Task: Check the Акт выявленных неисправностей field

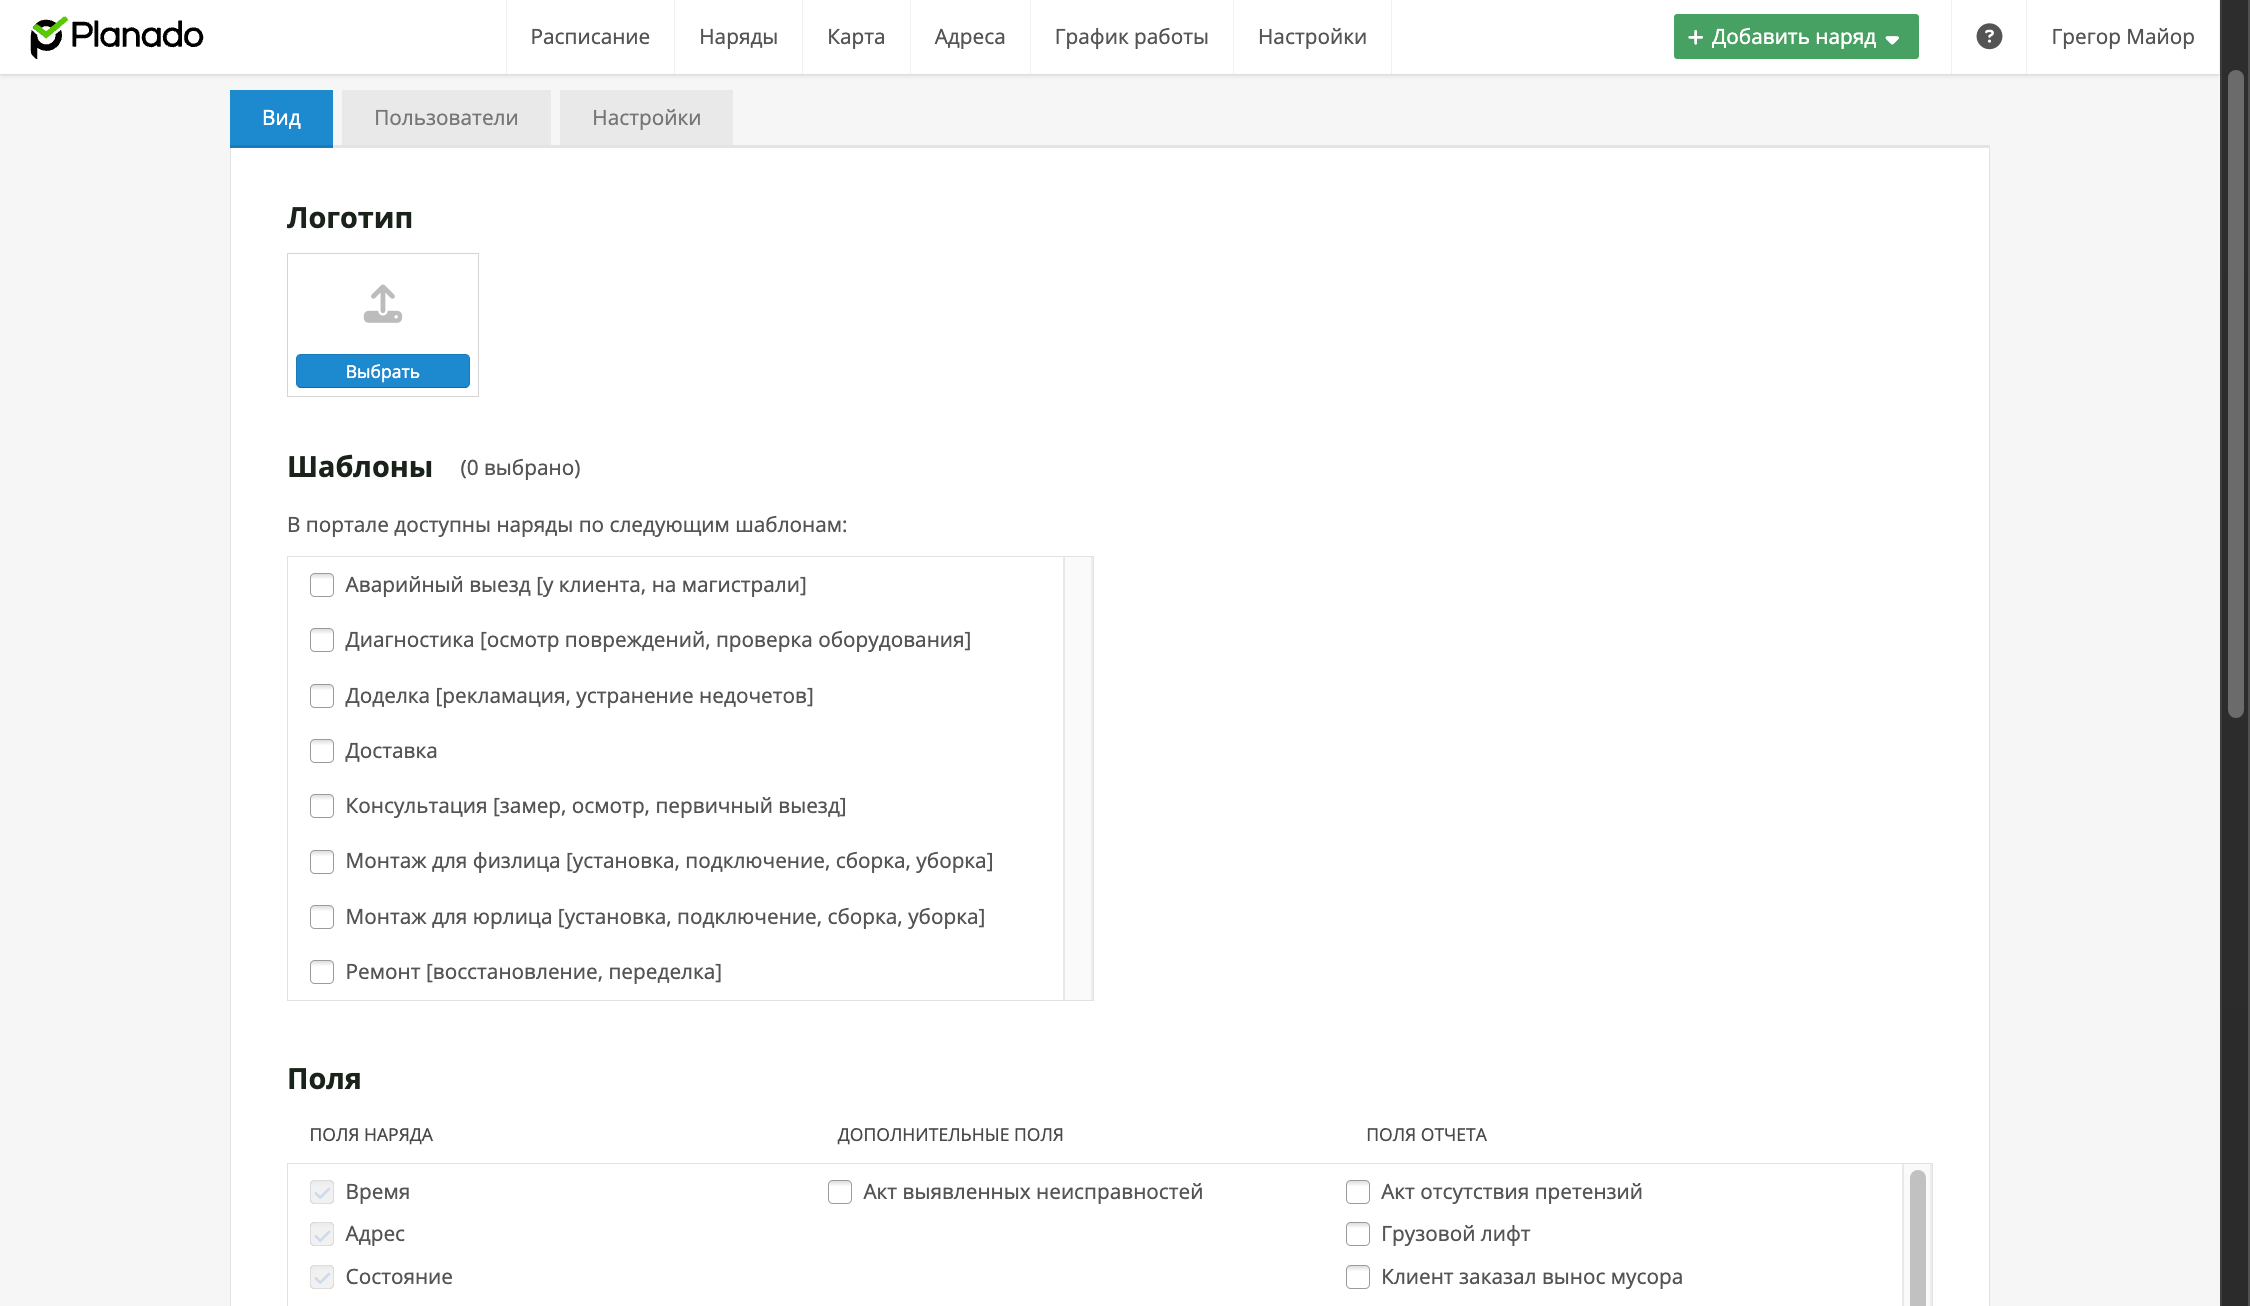Action: point(840,1192)
